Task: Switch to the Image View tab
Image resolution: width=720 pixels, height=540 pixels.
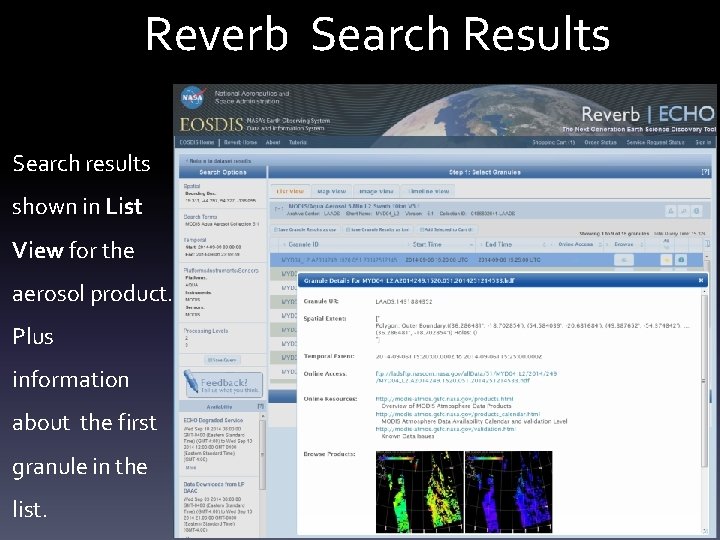Action: [376, 191]
